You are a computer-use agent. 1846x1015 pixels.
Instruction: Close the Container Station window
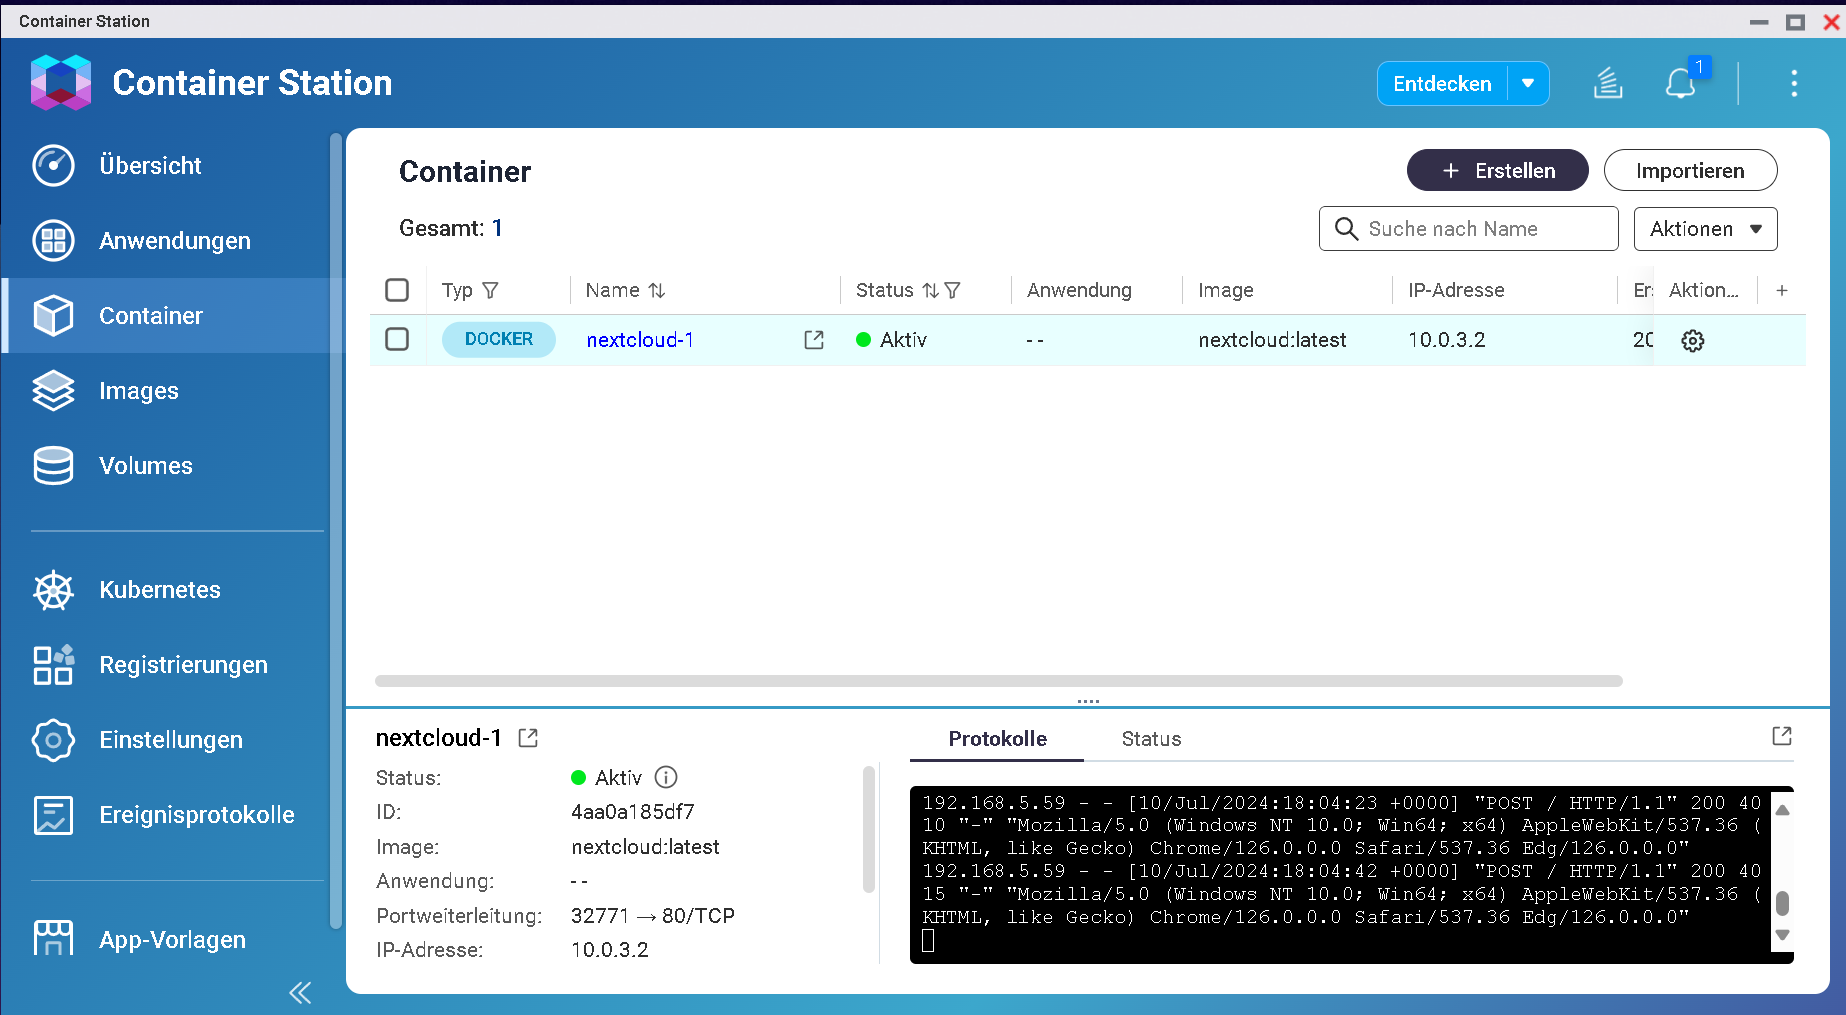[1831, 22]
